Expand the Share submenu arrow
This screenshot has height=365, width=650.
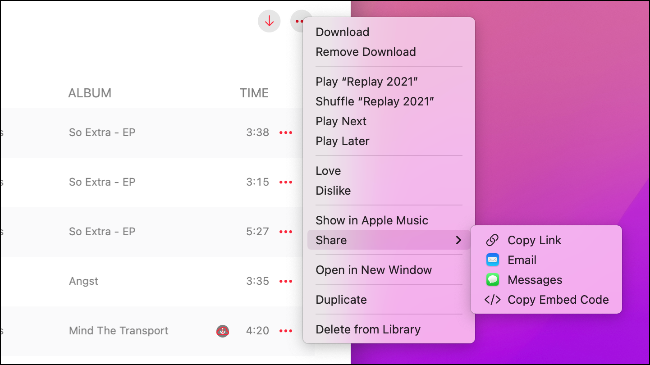click(458, 240)
